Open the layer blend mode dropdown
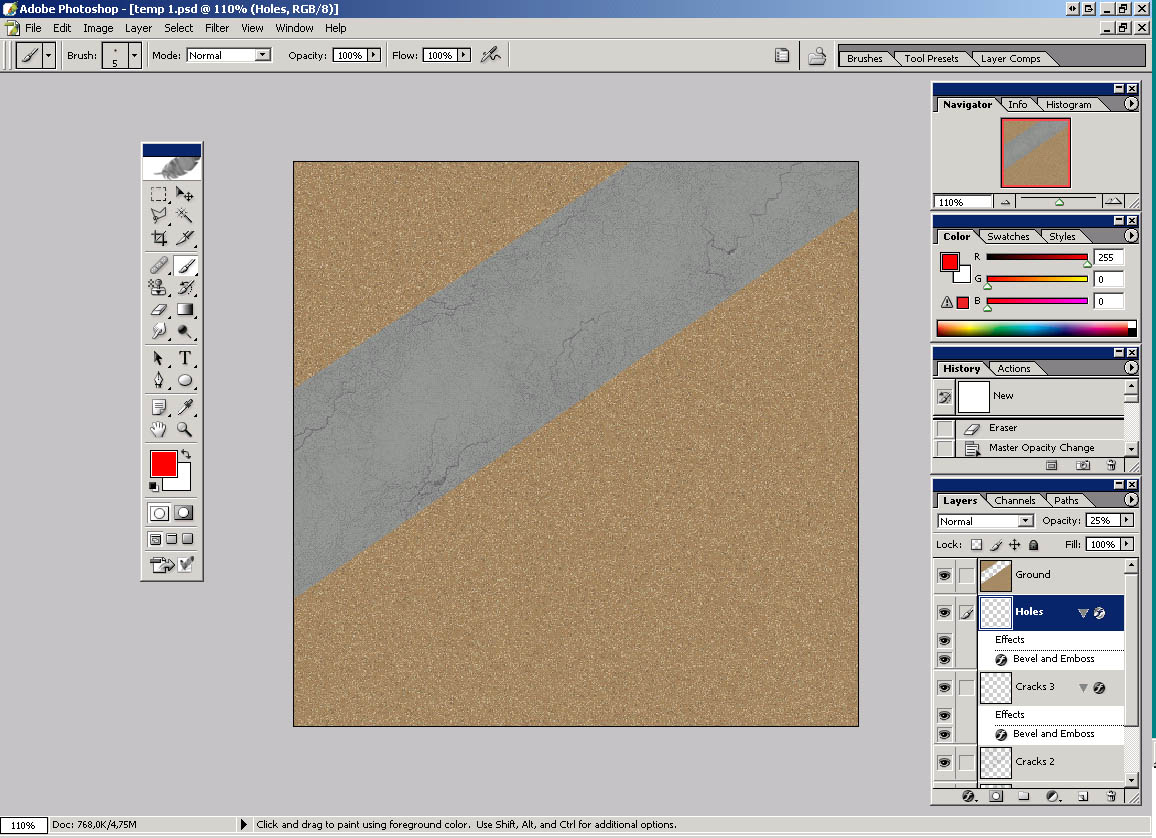 click(1025, 521)
